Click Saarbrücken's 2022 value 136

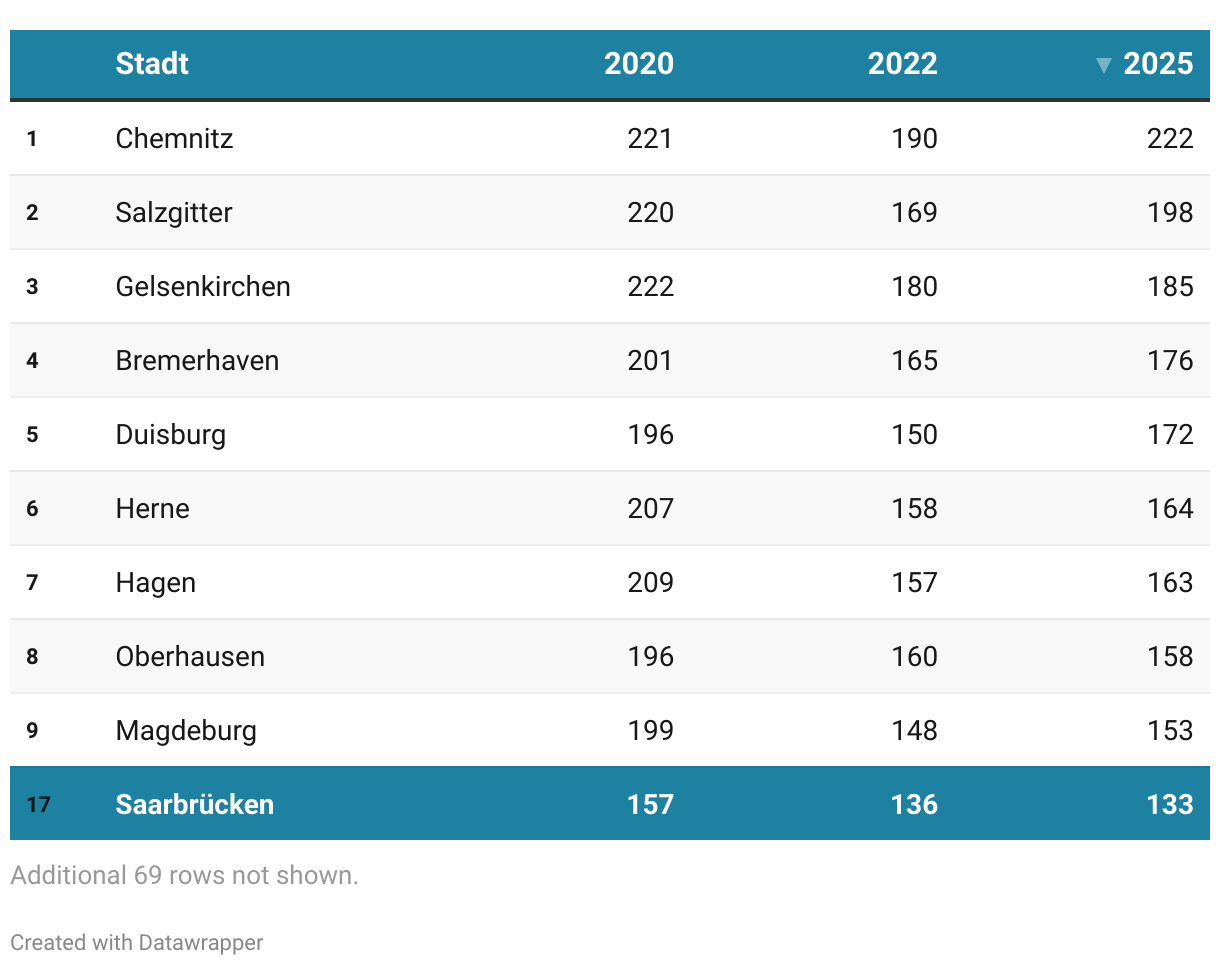[914, 804]
